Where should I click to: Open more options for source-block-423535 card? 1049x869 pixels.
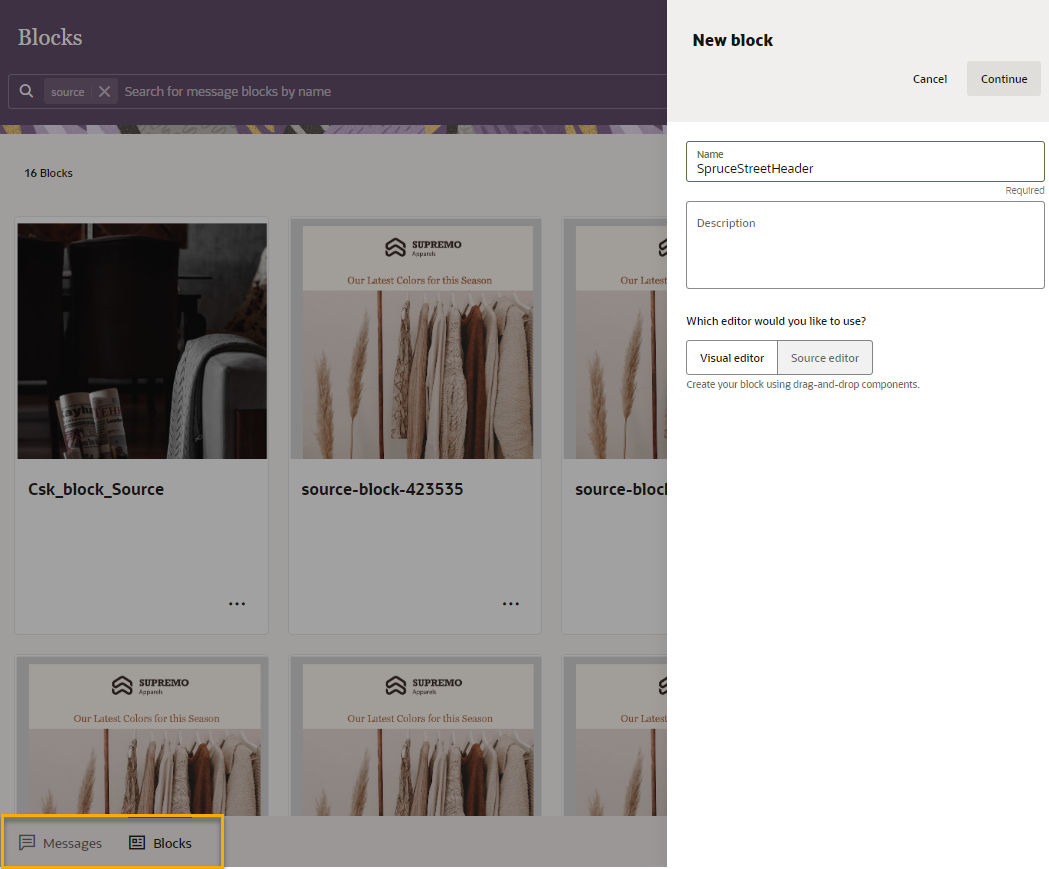pos(510,603)
